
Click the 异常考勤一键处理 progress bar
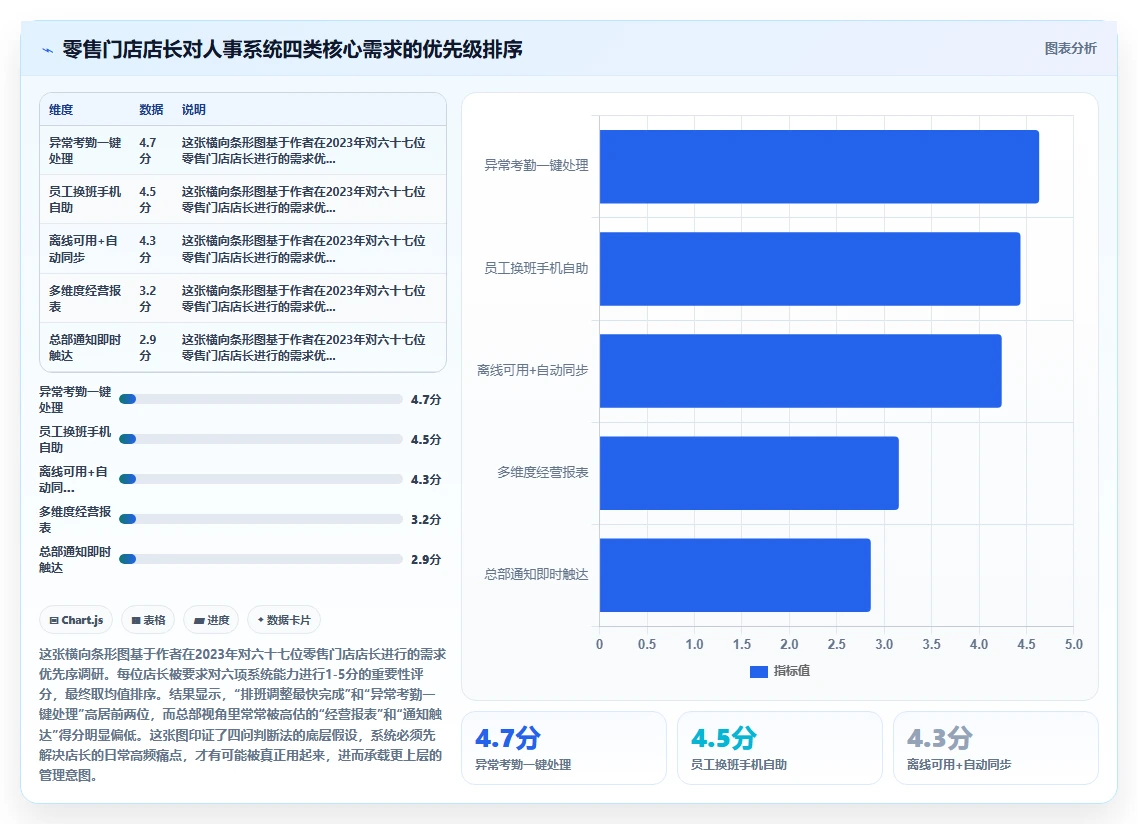click(261, 399)
